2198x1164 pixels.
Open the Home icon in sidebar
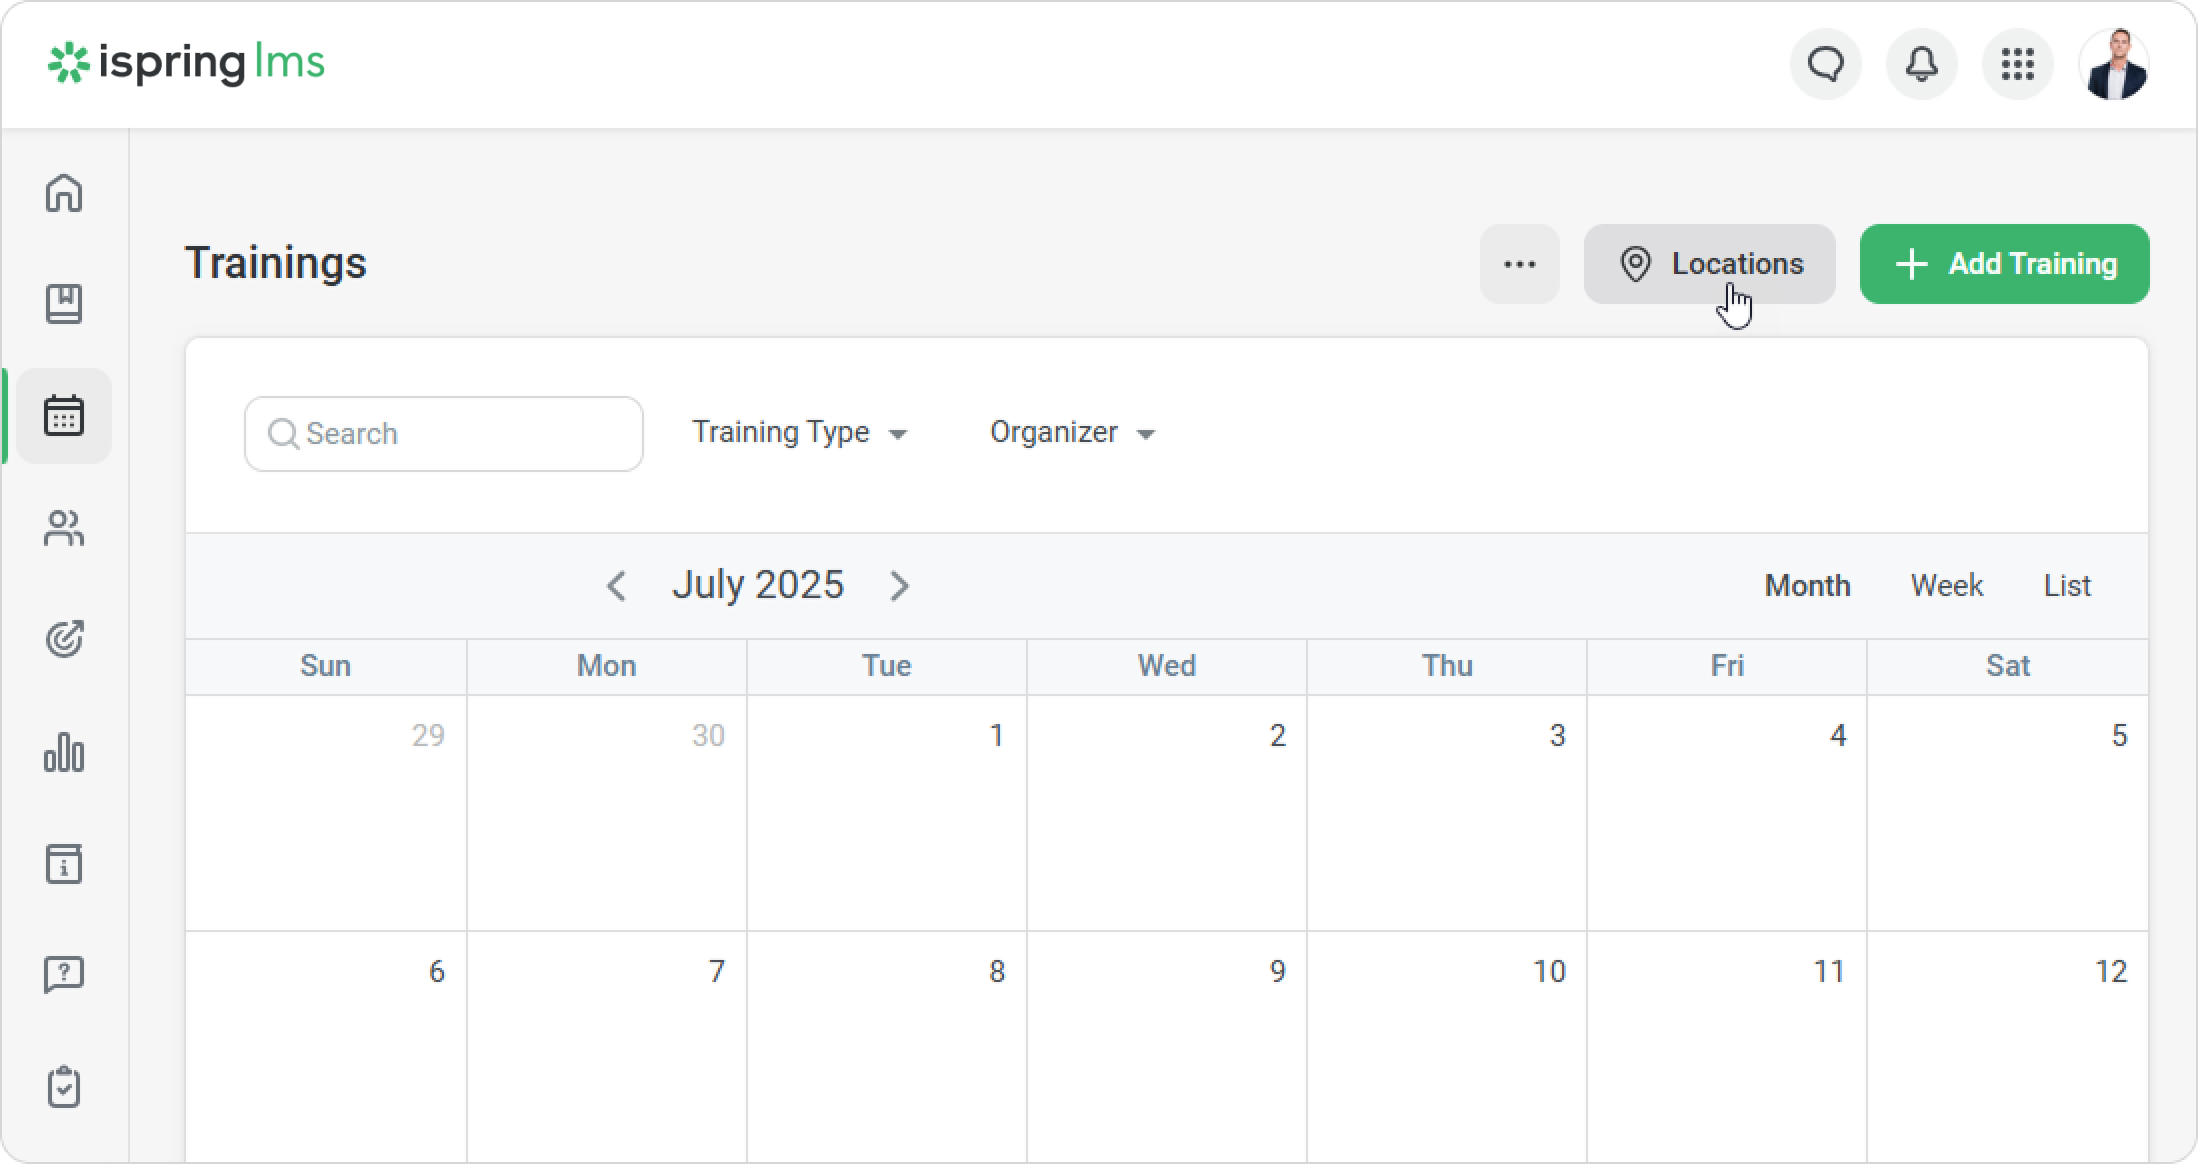click(x=64, y=193)
